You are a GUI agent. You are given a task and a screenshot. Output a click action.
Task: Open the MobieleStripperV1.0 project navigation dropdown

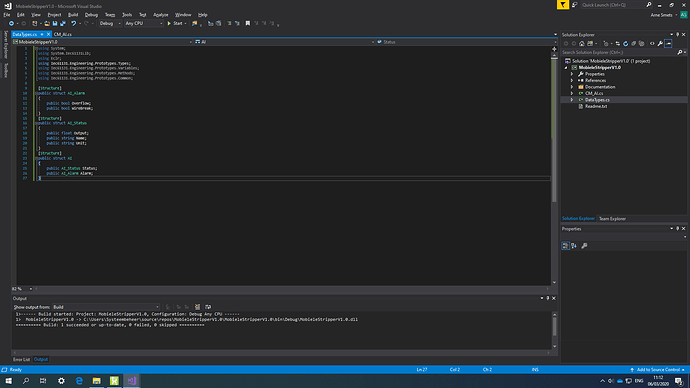[103, 42]
